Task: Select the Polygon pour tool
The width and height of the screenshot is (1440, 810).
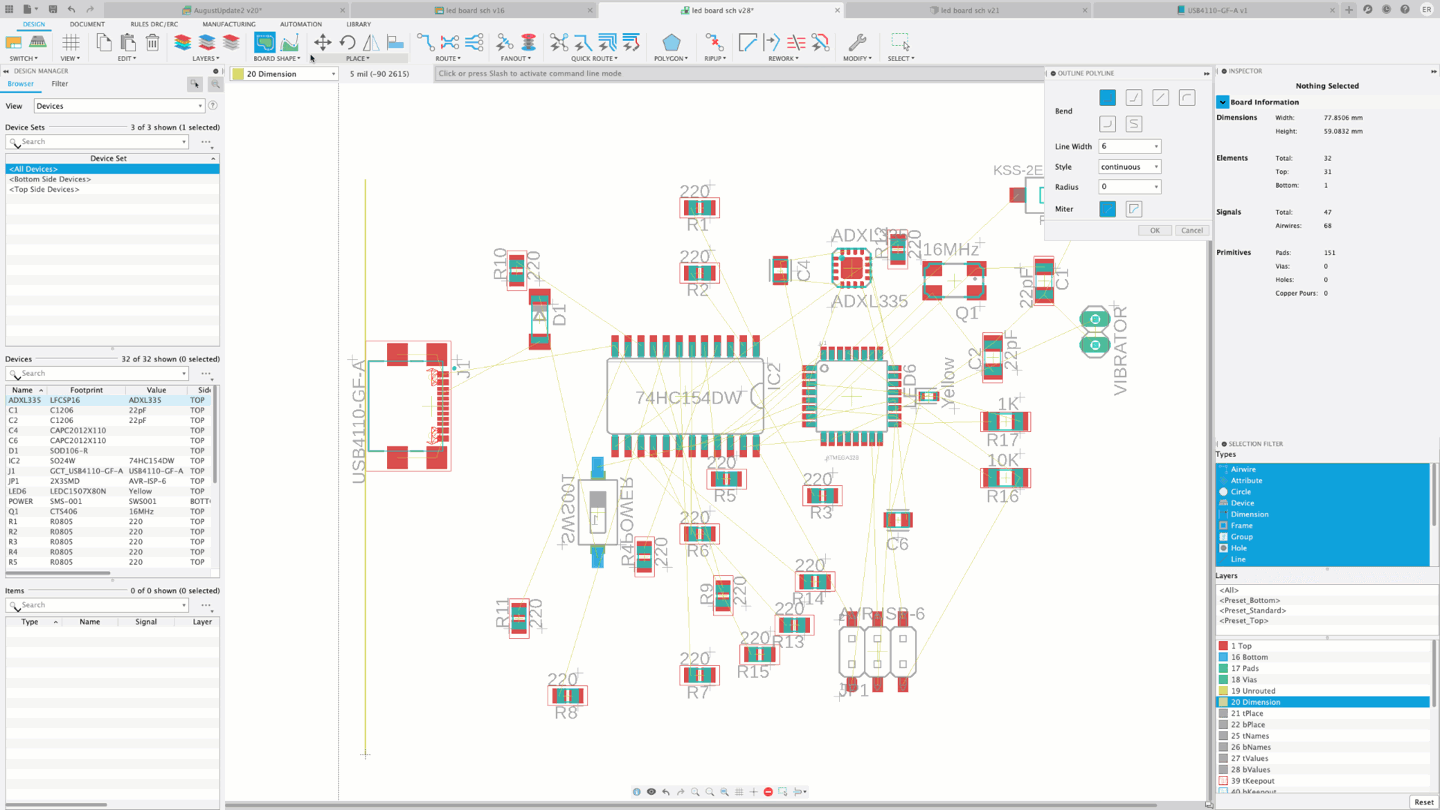Action: [x=671, y=43]
